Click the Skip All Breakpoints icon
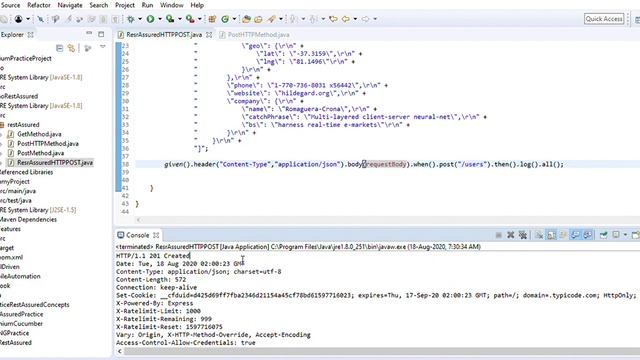 [x=40, y=19]
